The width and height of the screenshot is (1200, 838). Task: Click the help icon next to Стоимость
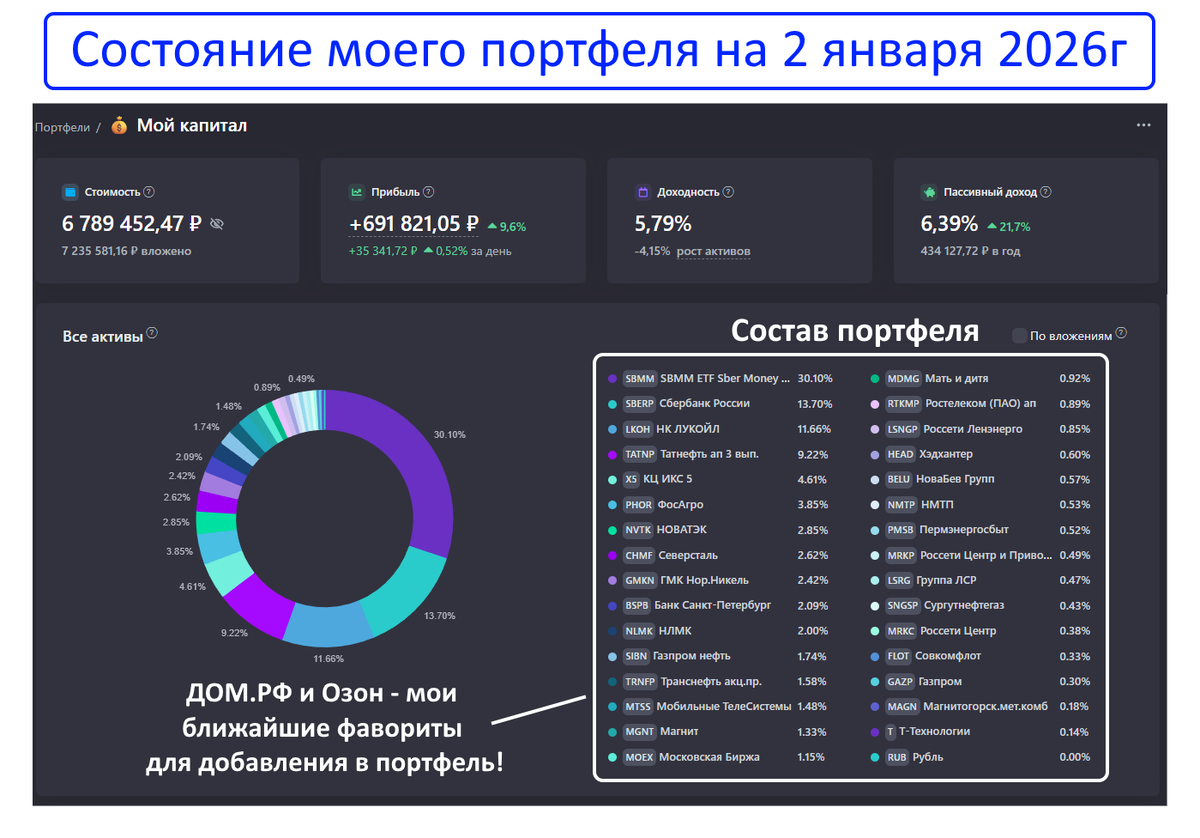(149, 191)
